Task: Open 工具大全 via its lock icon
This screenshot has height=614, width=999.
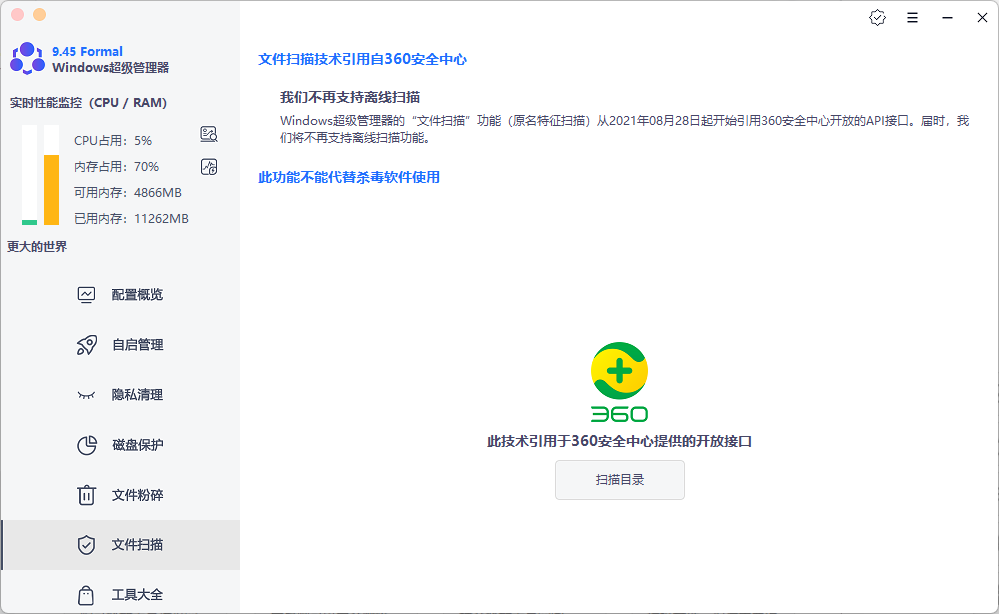Action: tap(86, 594)
